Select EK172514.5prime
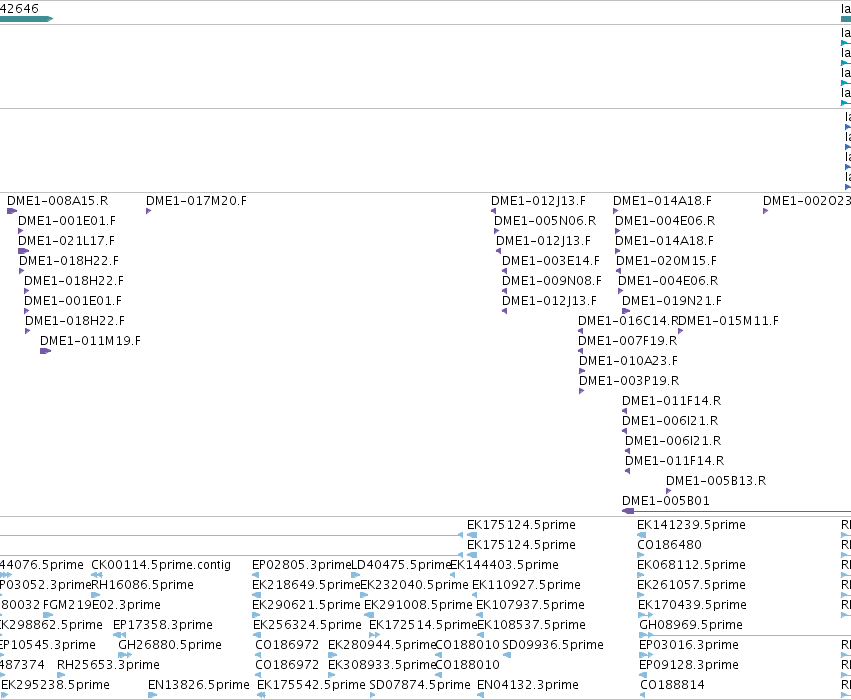 423,625
